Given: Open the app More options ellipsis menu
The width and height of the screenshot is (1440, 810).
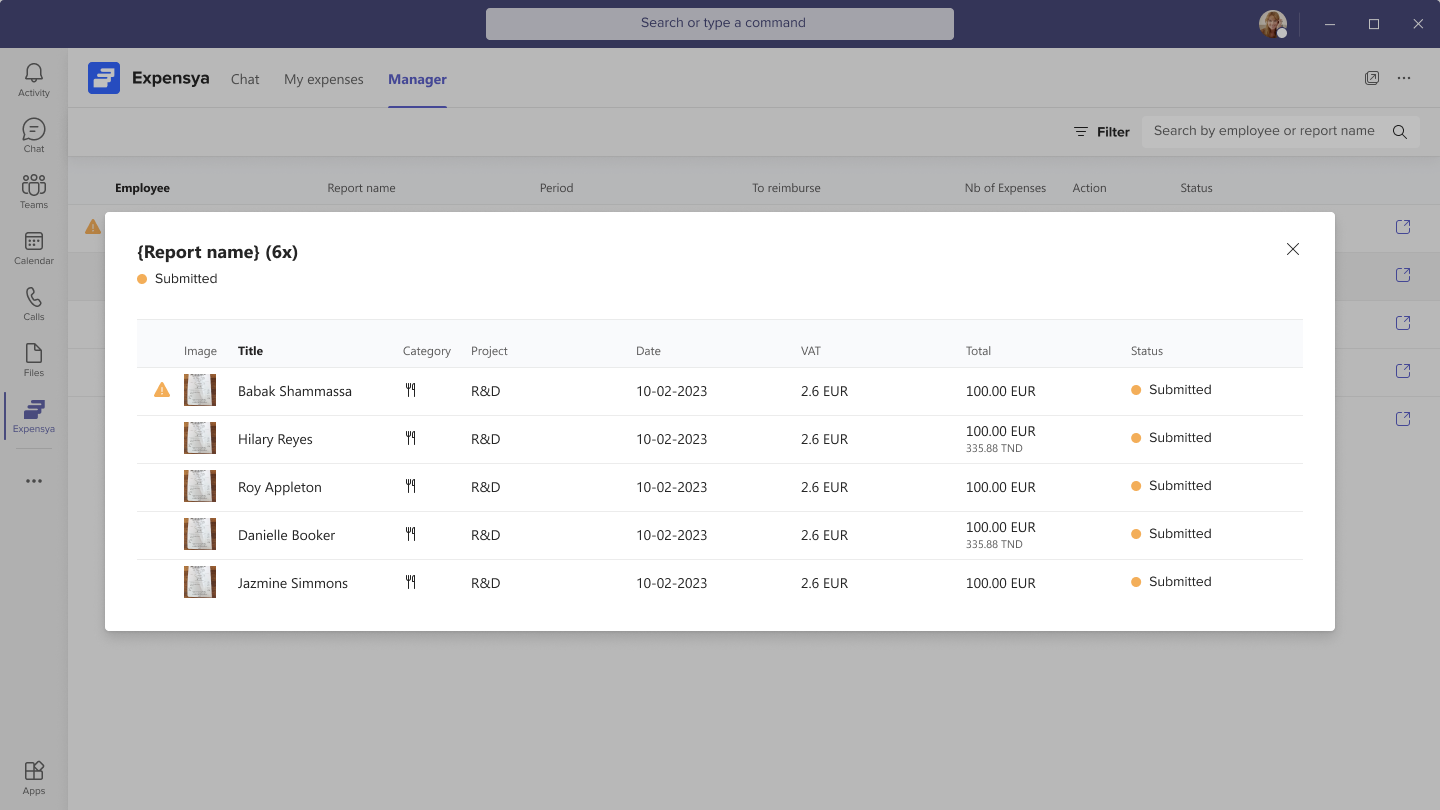Looking at the screenshot, I should coord(1404,78).
